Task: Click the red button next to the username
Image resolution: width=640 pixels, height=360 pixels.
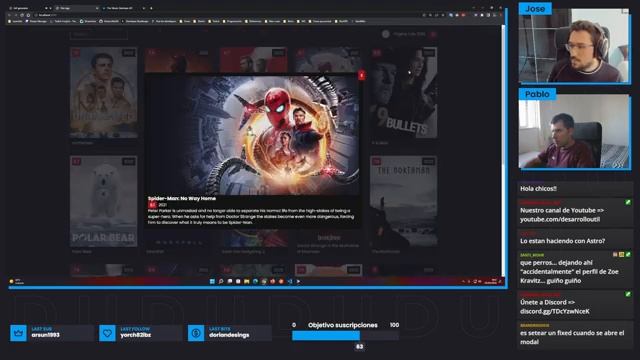Action: [433, 34]
